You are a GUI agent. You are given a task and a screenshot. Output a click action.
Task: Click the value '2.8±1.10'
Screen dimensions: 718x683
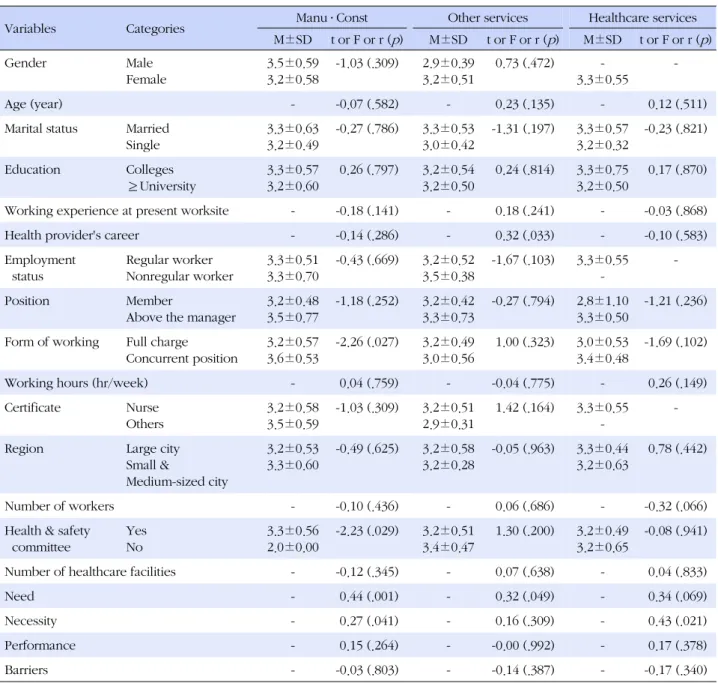click(x=602, y=301)
